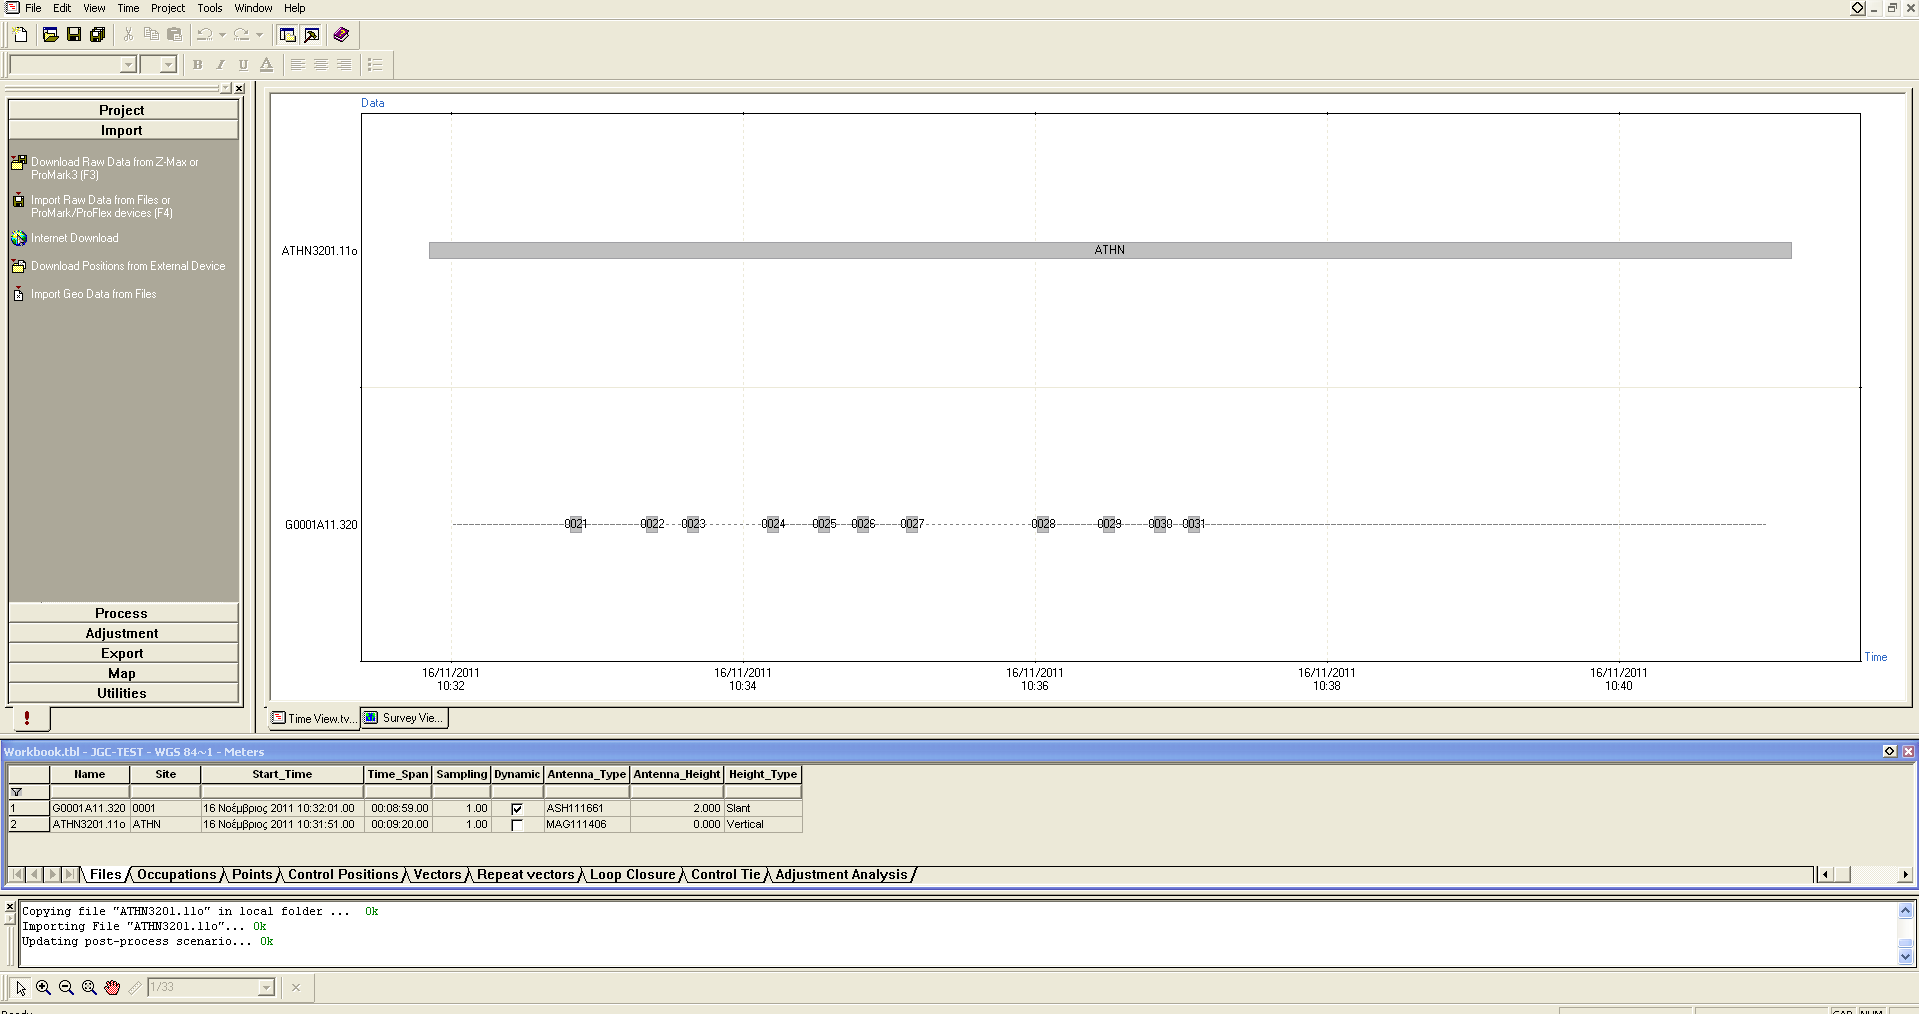This screenshot has height=1014, width=1919.
Task: Open help with the purple book icon
Action: tap(341, 35)
